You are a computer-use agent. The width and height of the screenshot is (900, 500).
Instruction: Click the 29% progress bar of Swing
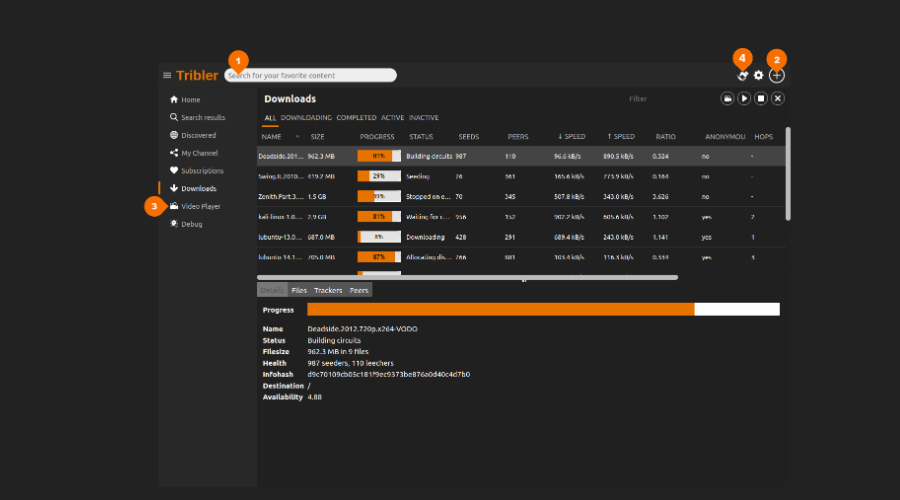pos(379,176)
